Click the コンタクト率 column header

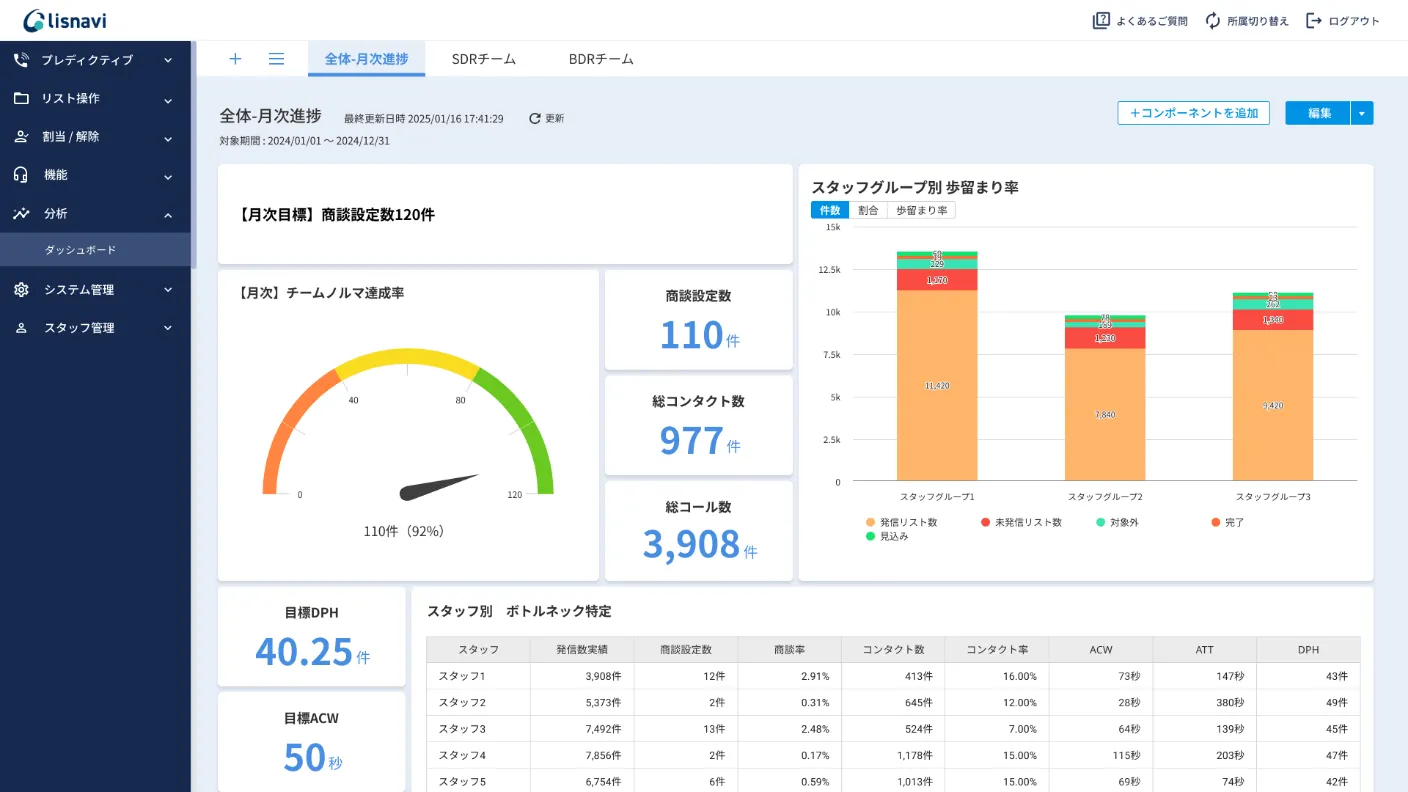point(997,650)
